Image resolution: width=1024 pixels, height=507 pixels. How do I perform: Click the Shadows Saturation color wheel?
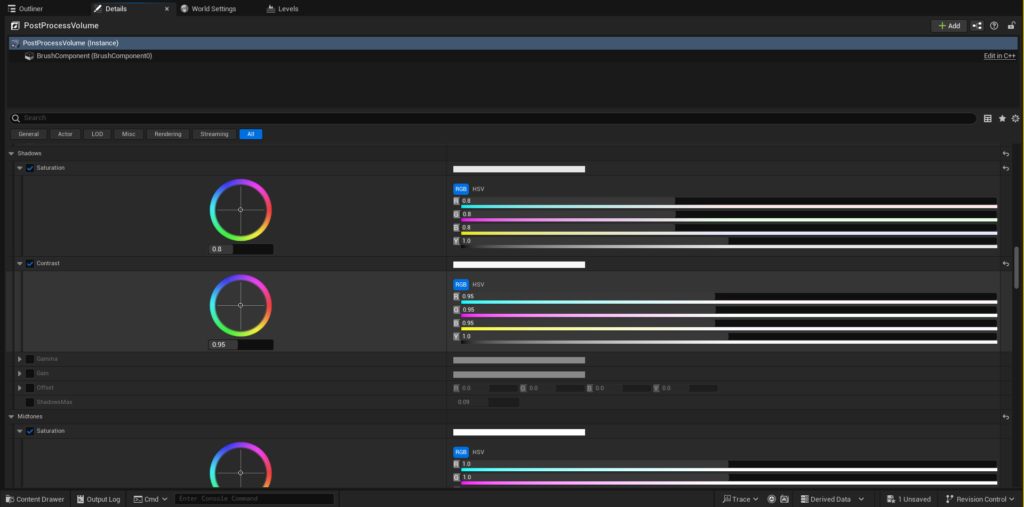click(240, 210)
